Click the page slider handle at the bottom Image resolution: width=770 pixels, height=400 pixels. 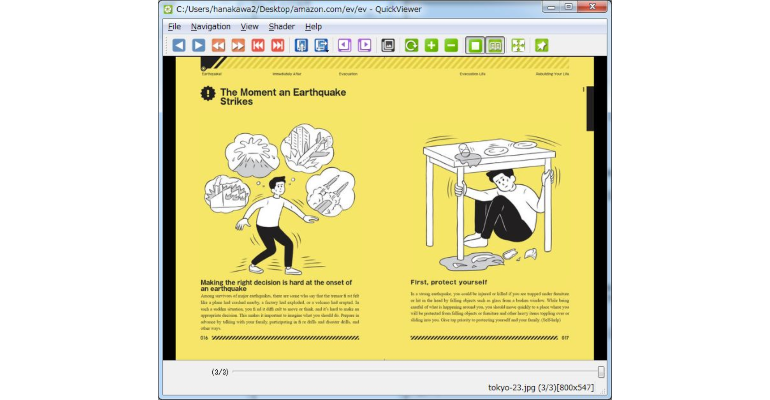pyautogui.click(x=601, y=372)
